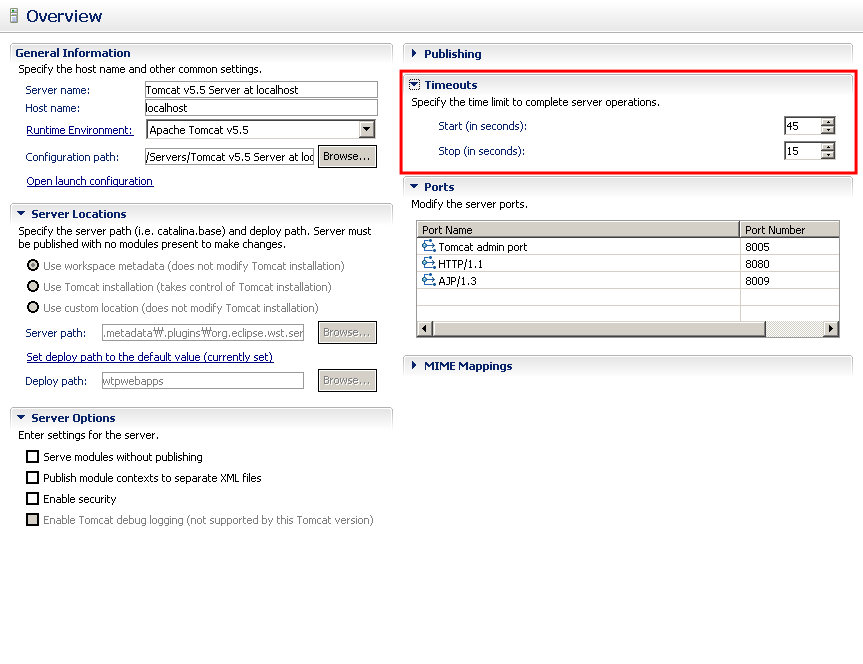Collapse the Server Options section
This screenshot has width=863, height=664.
(x=21, y=417)
